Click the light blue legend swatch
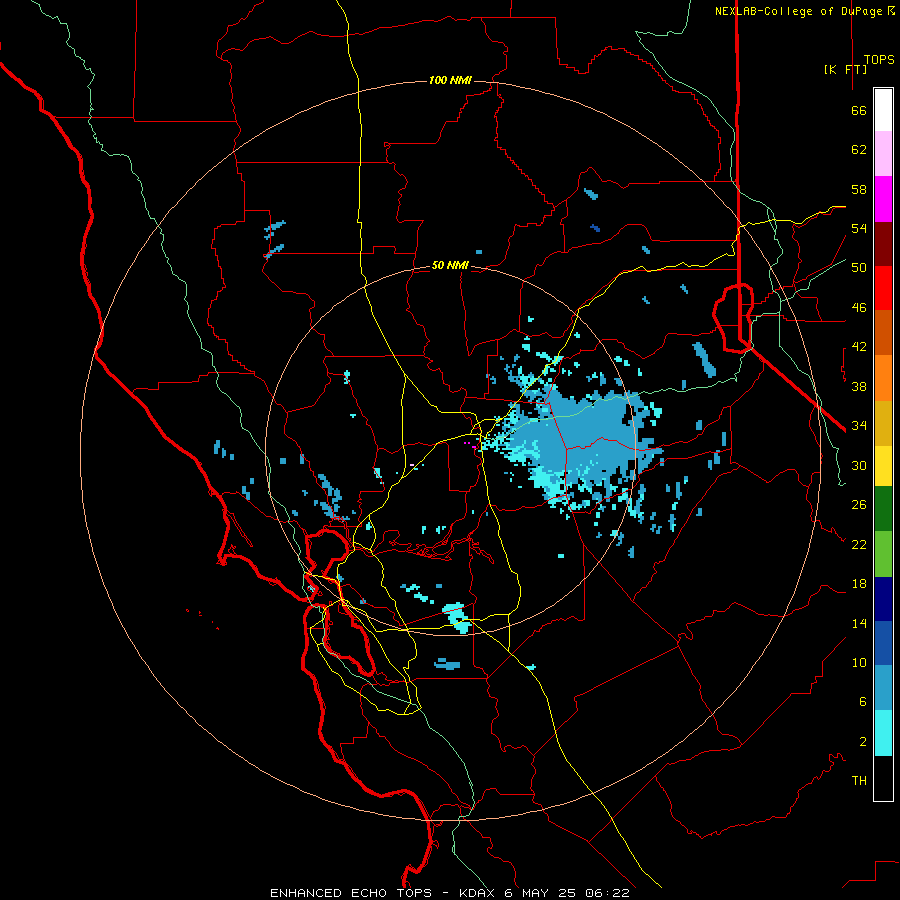Viewport: 900px width, 900px height. (x=883, y=688)
